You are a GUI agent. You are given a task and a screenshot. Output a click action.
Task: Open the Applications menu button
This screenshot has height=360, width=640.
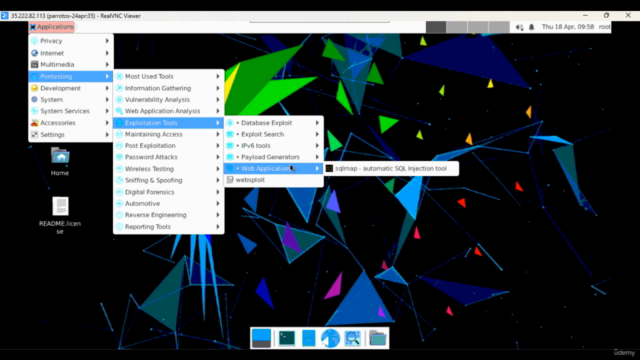tap(51, 27)
